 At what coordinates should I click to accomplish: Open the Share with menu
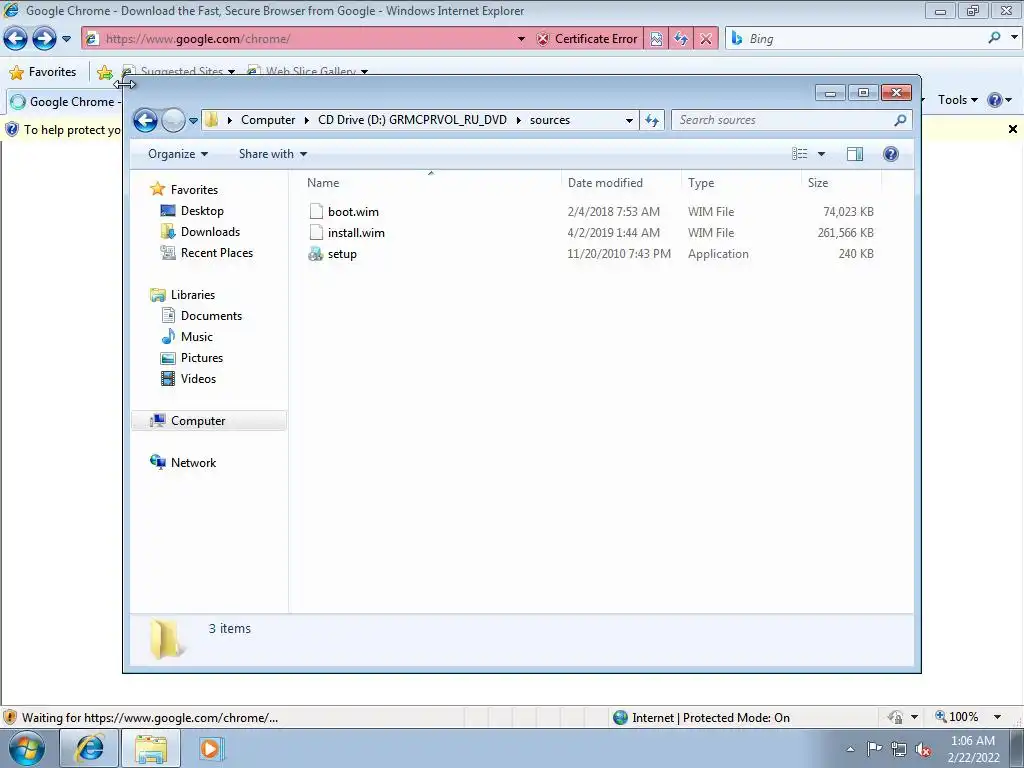click(272, 154)
